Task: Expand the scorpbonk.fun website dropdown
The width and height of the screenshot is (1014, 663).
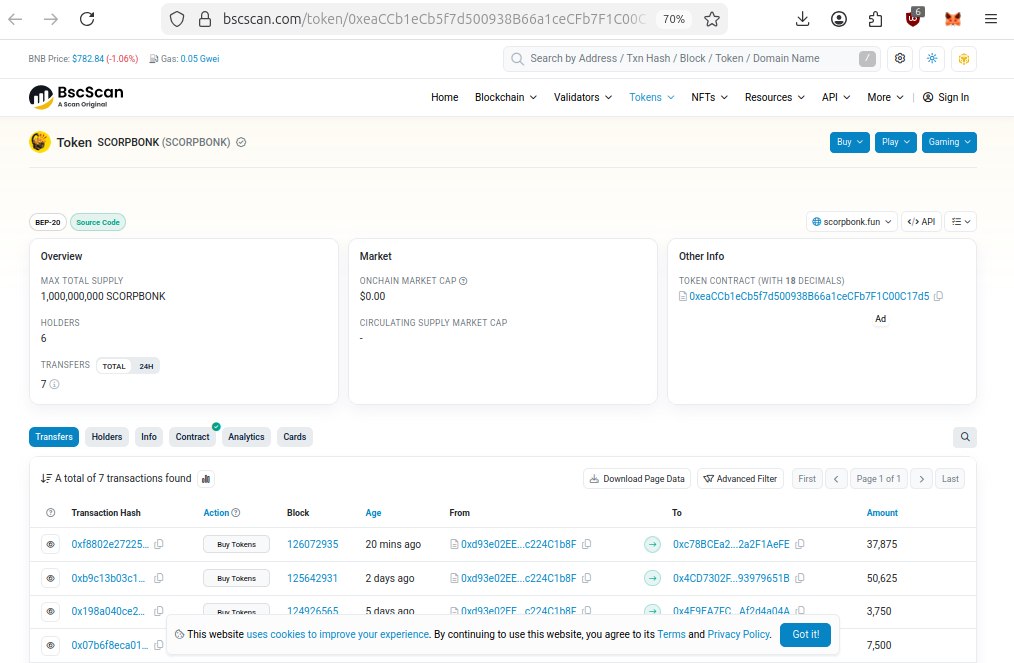Action: tap(852, 222)
